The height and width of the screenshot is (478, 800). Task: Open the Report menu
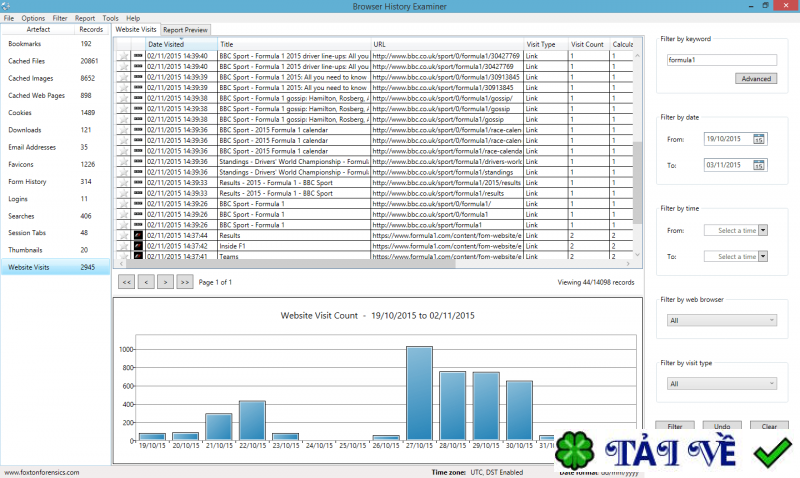85,18
